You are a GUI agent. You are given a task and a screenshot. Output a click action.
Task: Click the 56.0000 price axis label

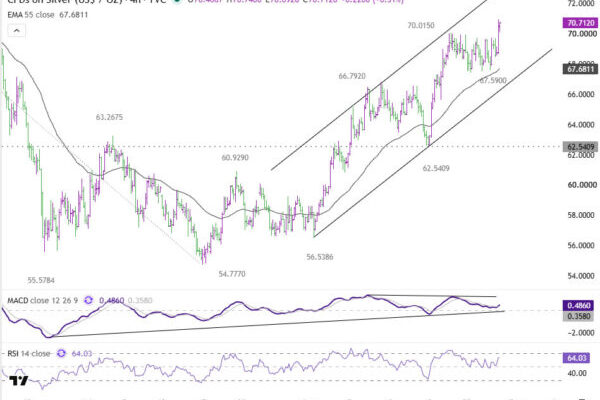click(x=582, y=245)
